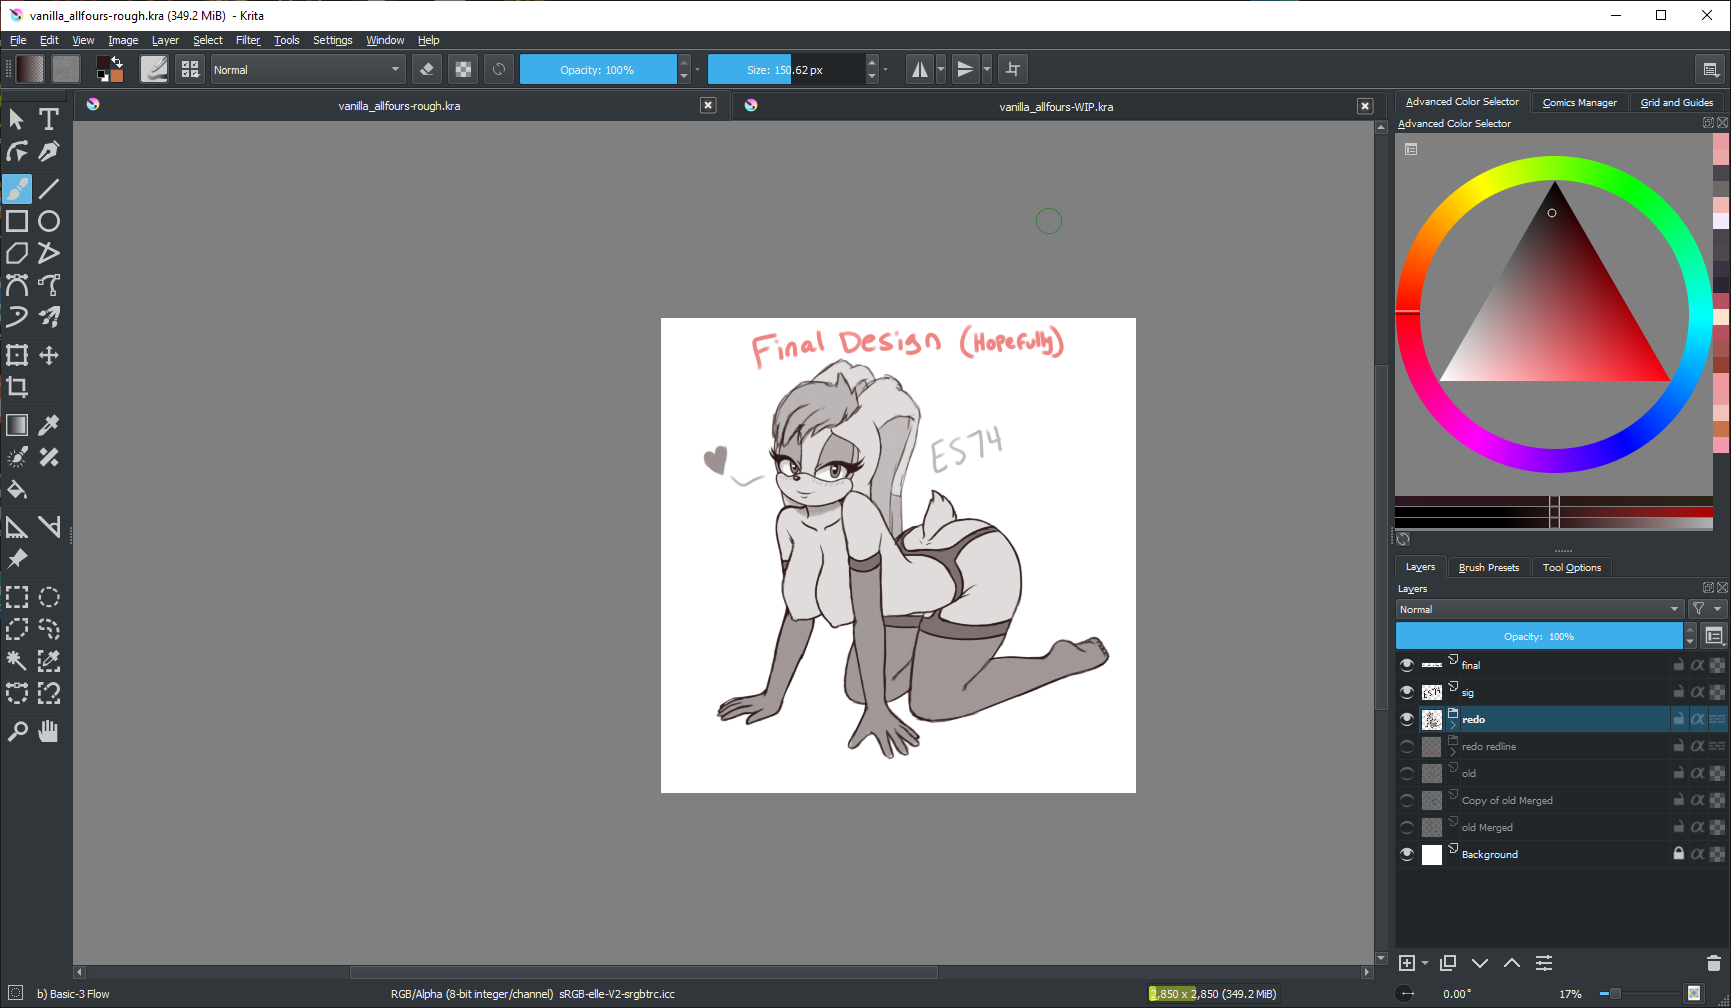Open the layer filter dropdown
The height and width of the screenshot is (1008, 1731).
1707,609
